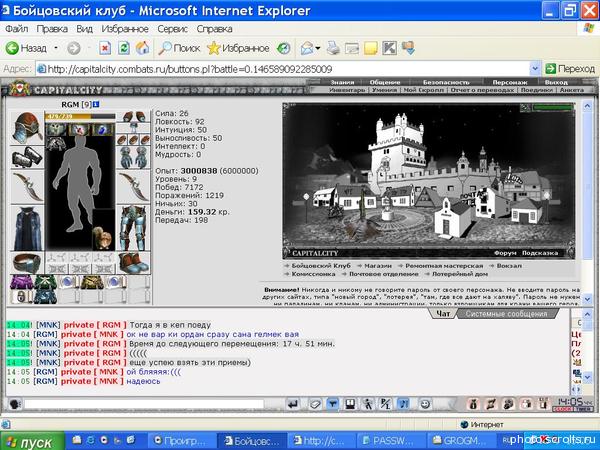The image size is (600, 450).
Task: Open the Общение game menu
Action: pos(385,82)
